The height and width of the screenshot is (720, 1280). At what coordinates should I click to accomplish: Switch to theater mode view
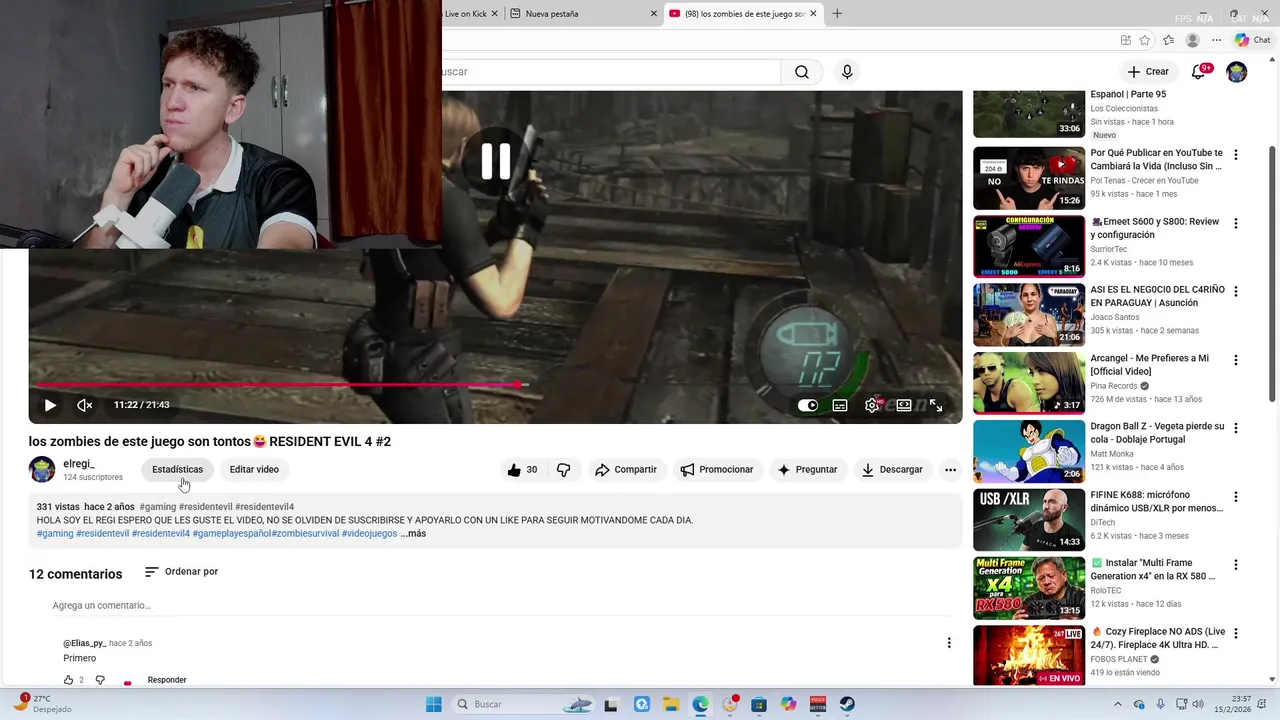(904, 405)
